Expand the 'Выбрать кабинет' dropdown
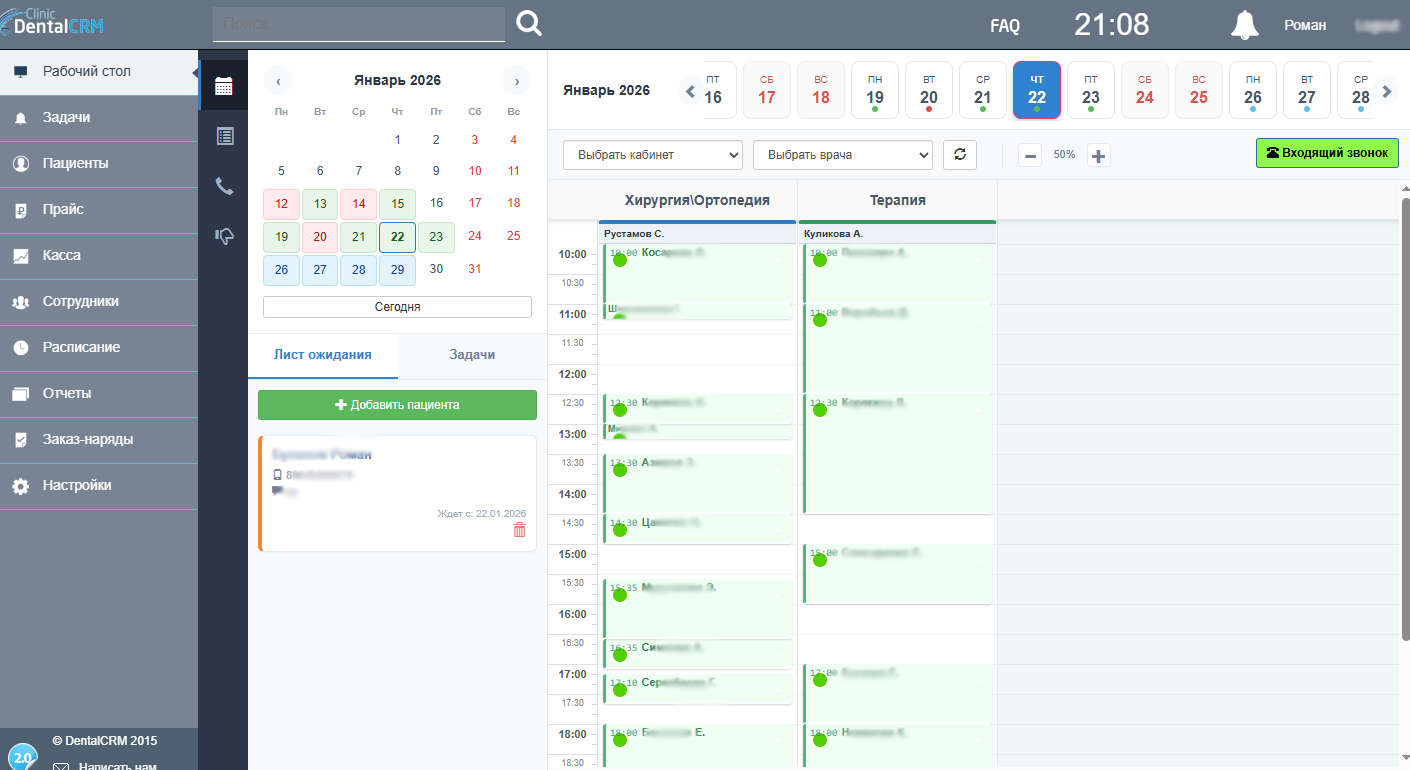 (653, 155)
